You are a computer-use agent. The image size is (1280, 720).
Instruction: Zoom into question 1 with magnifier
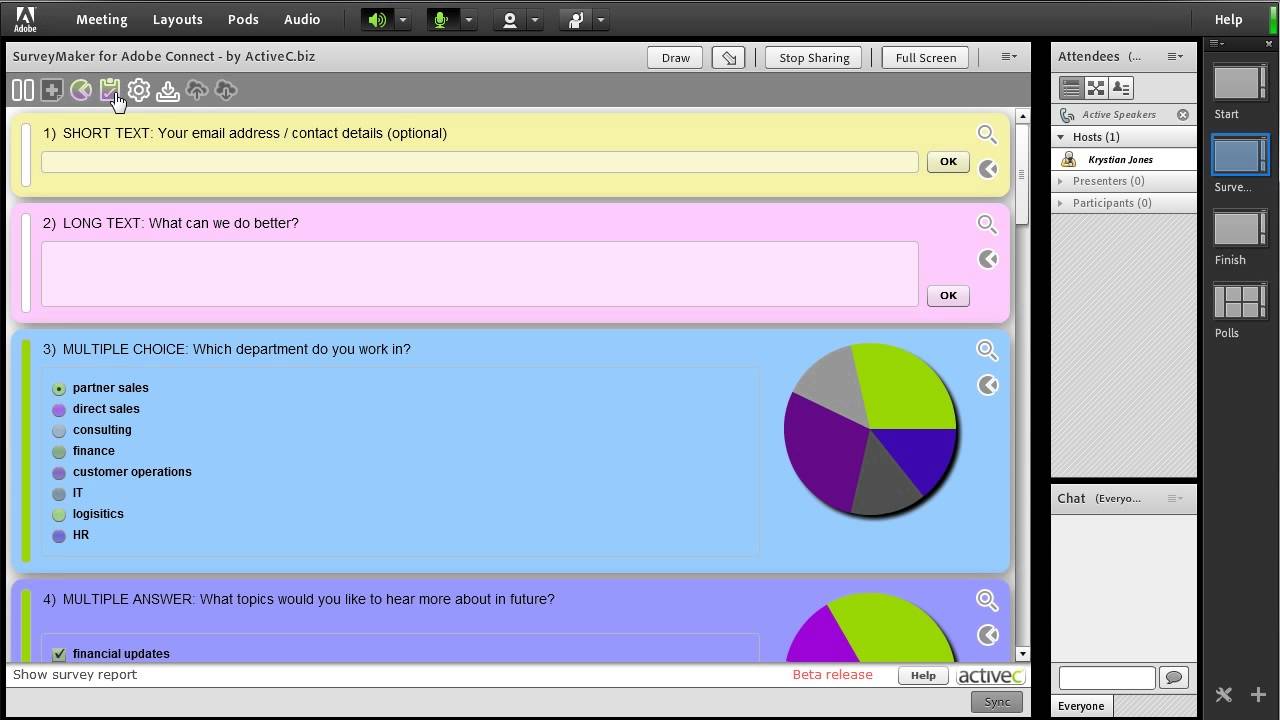987,134
